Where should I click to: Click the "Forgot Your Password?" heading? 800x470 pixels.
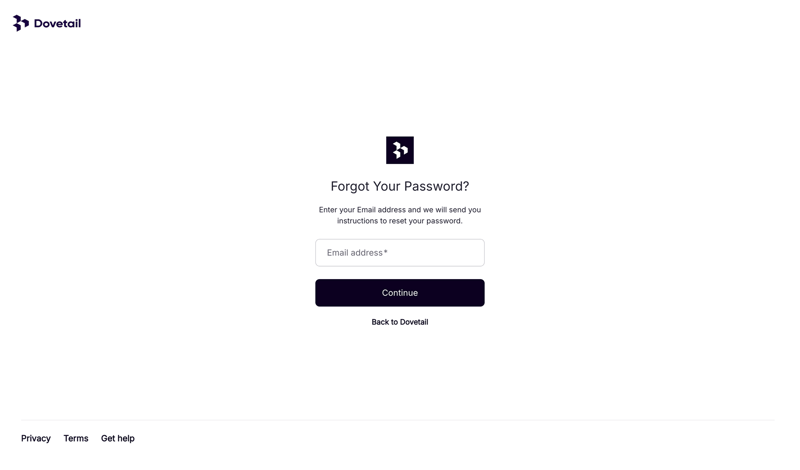coord(399,186)
